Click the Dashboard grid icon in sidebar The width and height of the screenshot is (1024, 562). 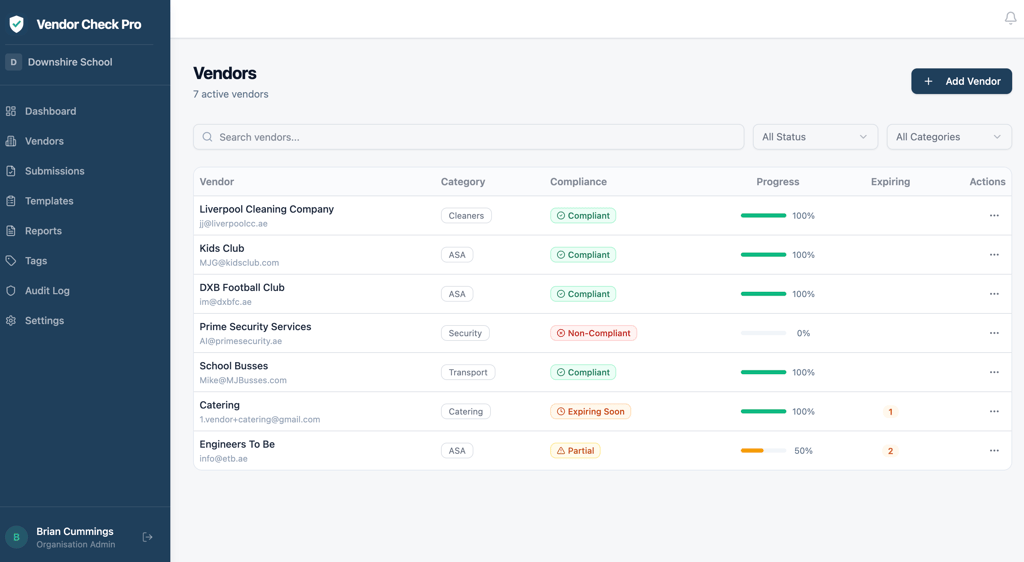click(x=11, y=111)
